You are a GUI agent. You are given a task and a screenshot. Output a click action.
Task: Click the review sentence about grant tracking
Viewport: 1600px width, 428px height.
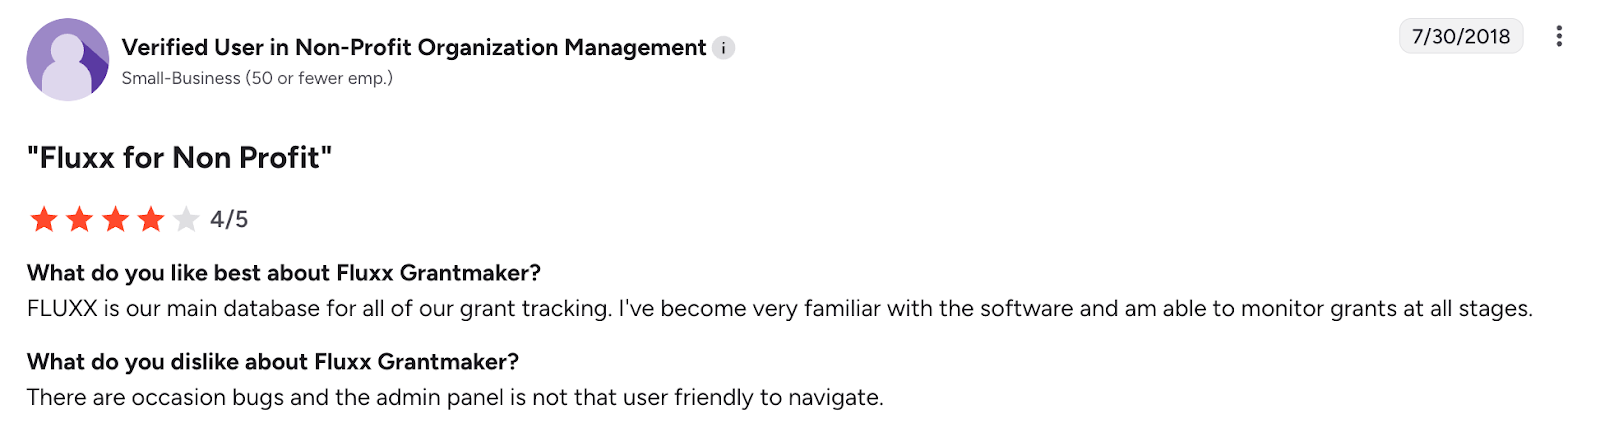(x=320, y=309)
